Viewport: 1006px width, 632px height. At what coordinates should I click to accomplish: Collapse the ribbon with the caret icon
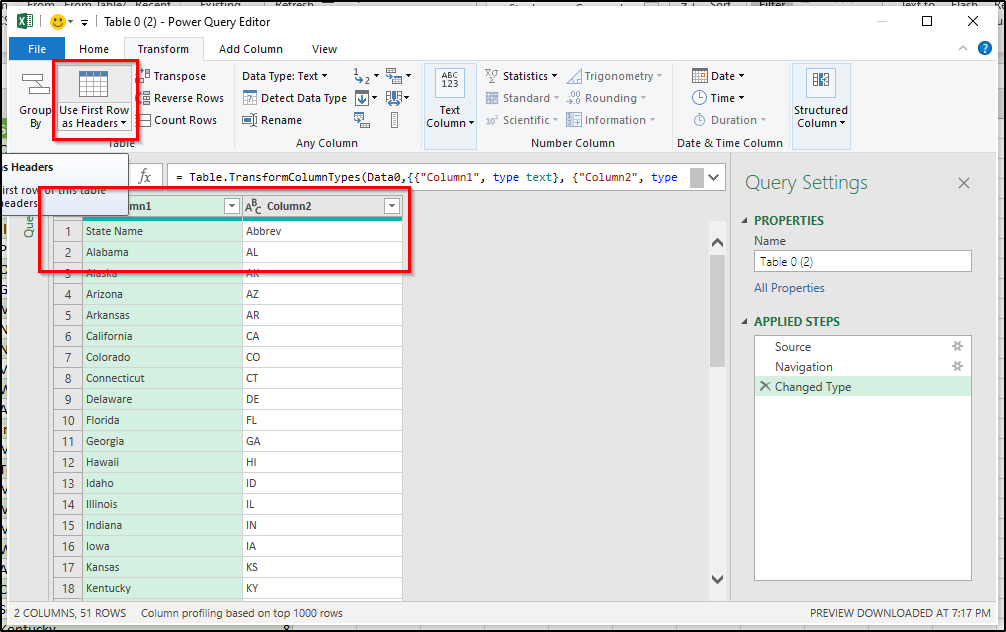[962, 48]
